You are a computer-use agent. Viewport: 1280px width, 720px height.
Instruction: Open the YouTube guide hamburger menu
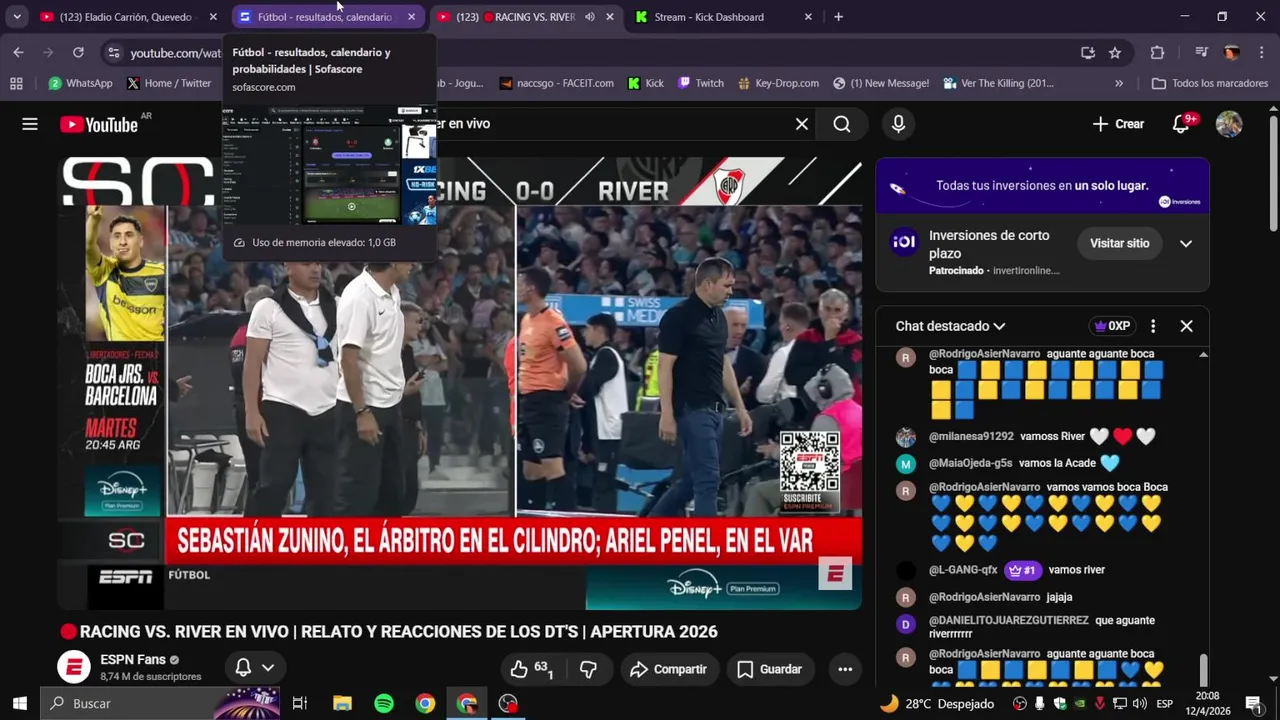pyautogui.click(x=30, y=124)
